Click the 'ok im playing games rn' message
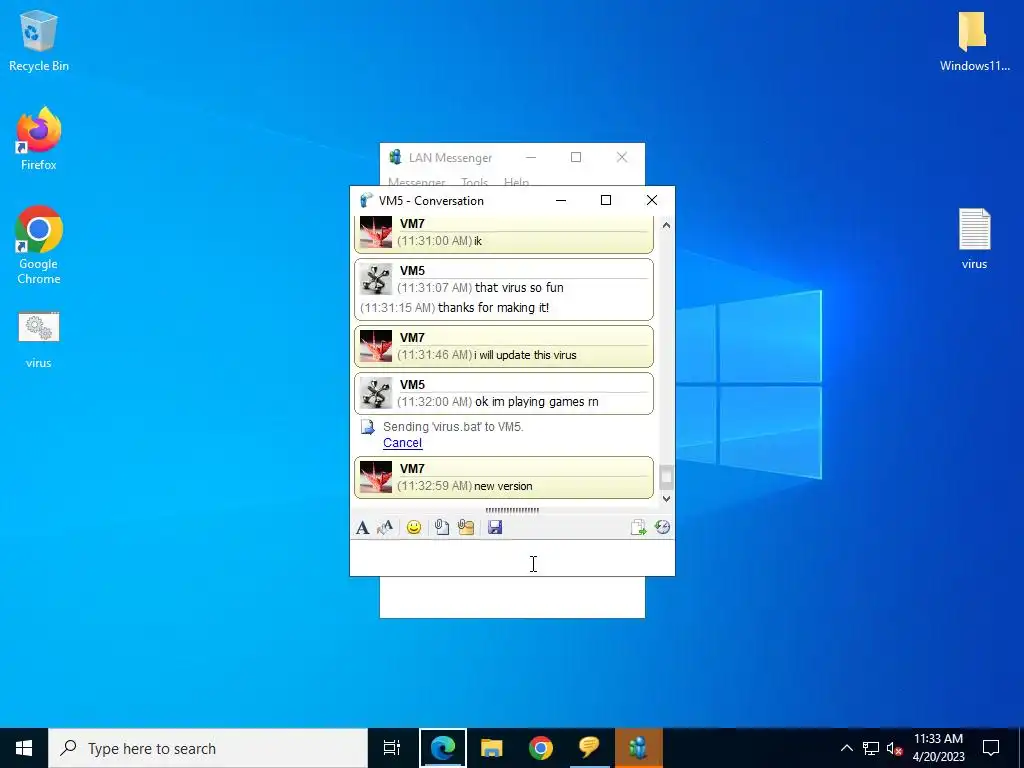 [537, 402]
